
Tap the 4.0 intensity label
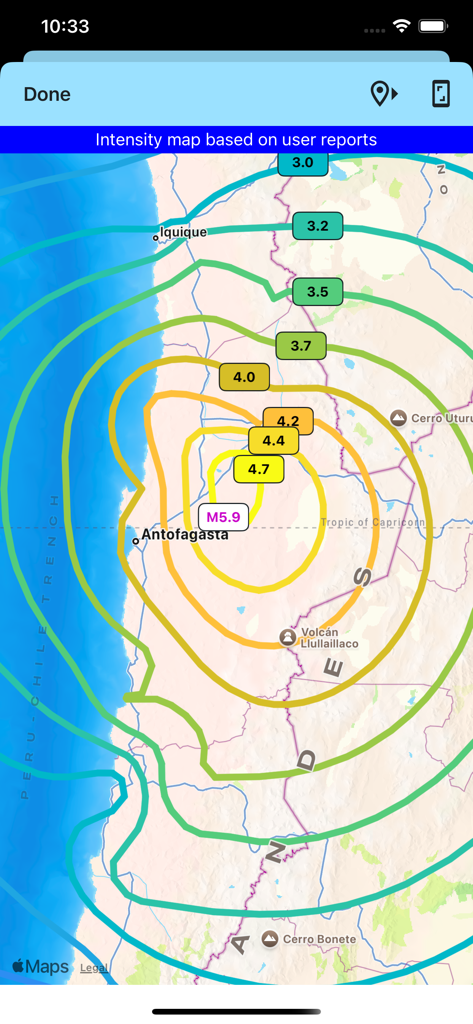[244, 377]
